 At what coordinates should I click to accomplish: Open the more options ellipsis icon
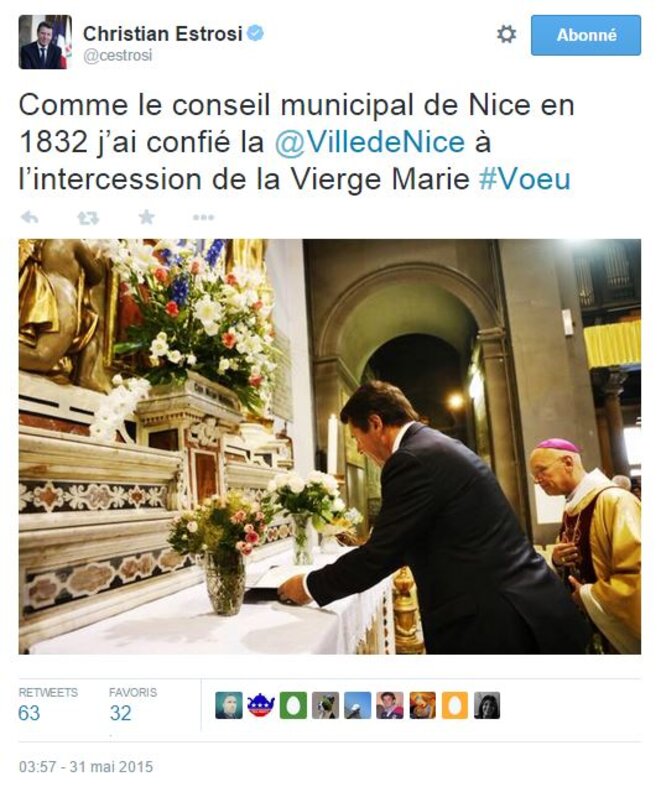[x=204, y=218]
